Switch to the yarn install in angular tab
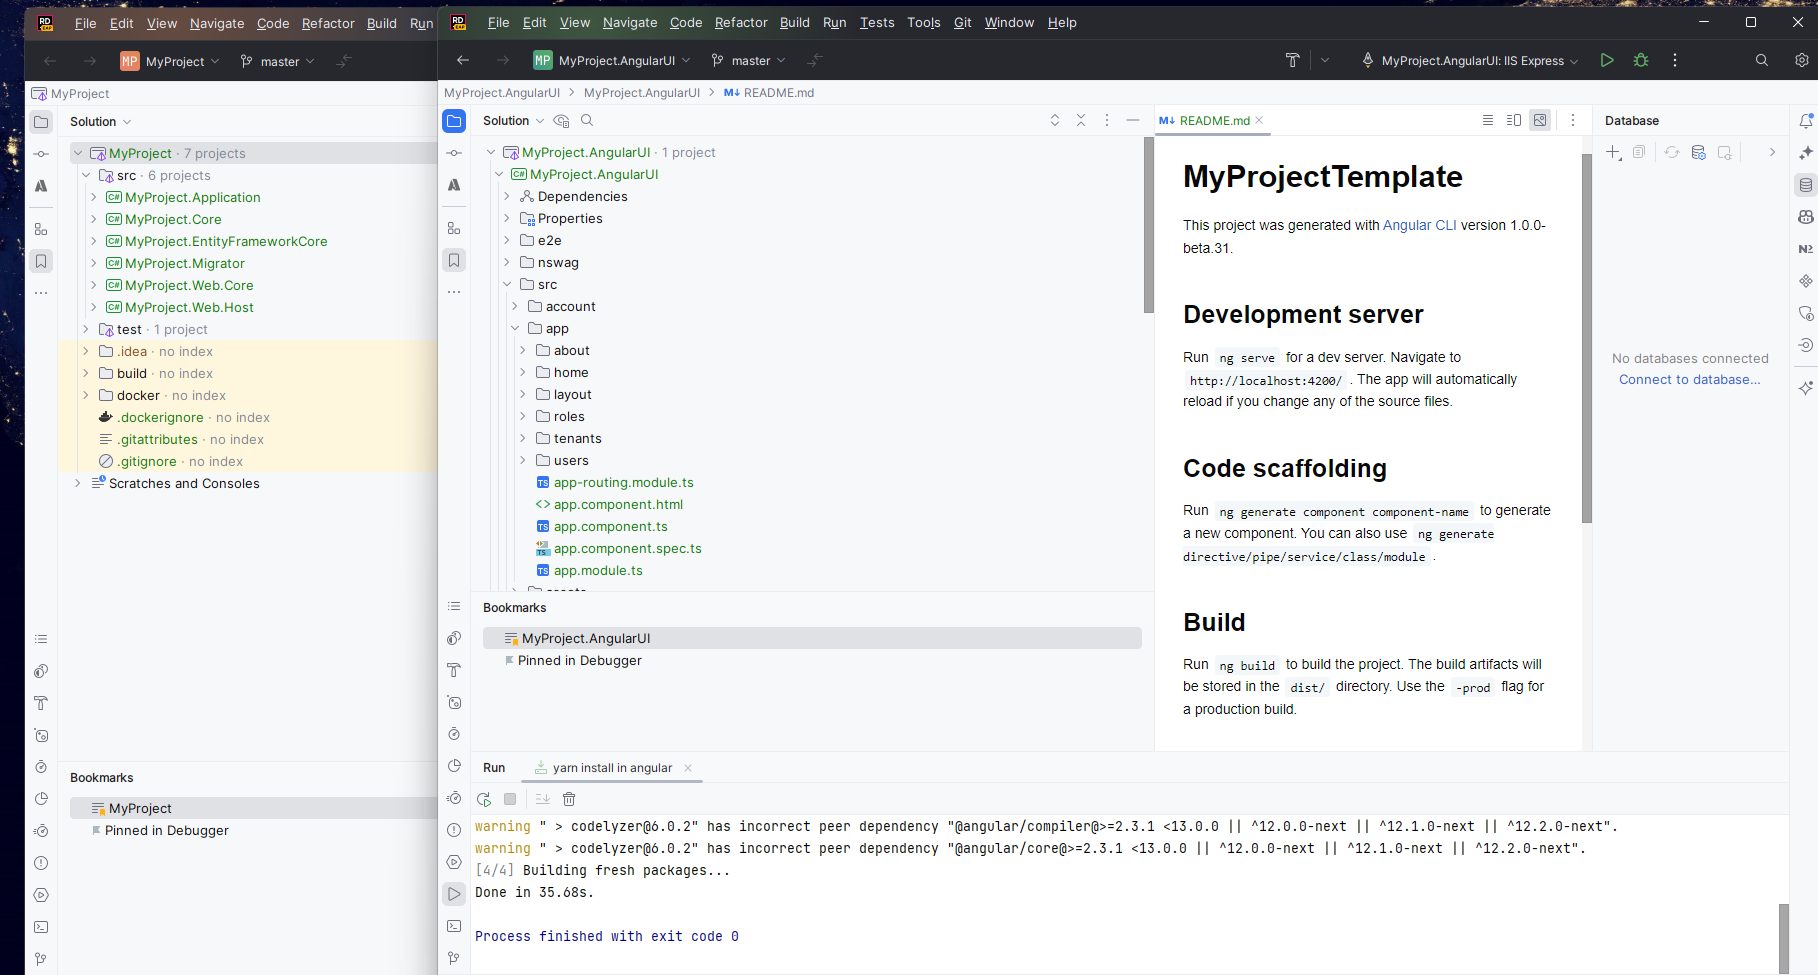 [612, 768]
